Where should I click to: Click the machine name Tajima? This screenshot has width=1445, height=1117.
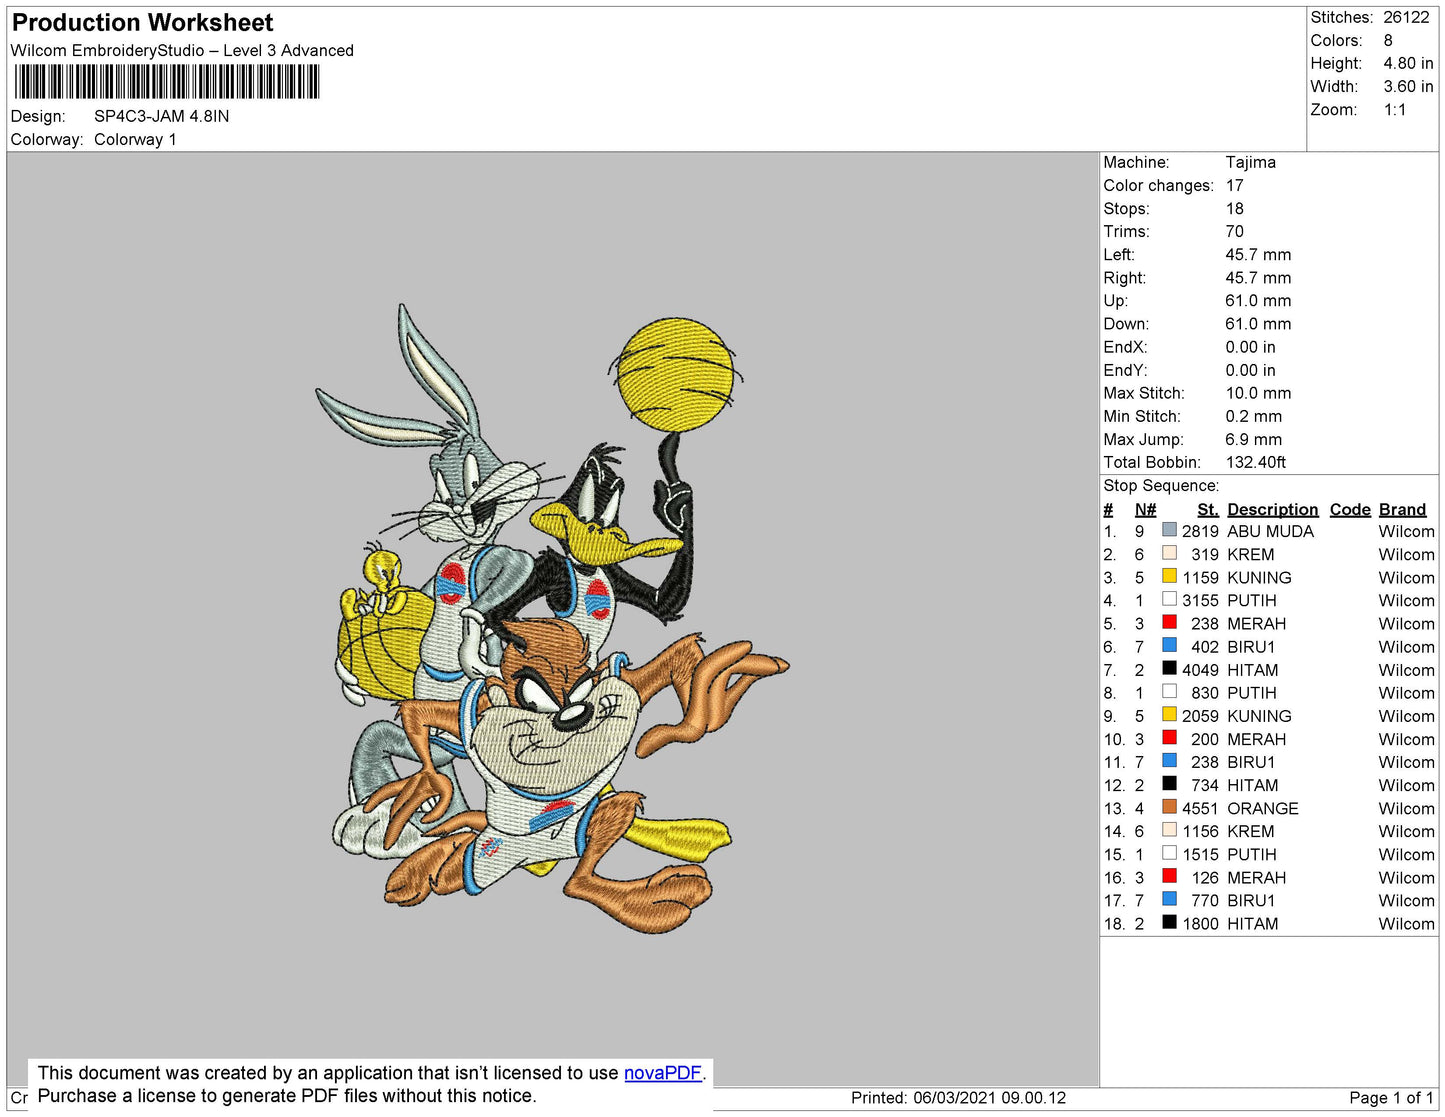click(x=1250, y=162)
